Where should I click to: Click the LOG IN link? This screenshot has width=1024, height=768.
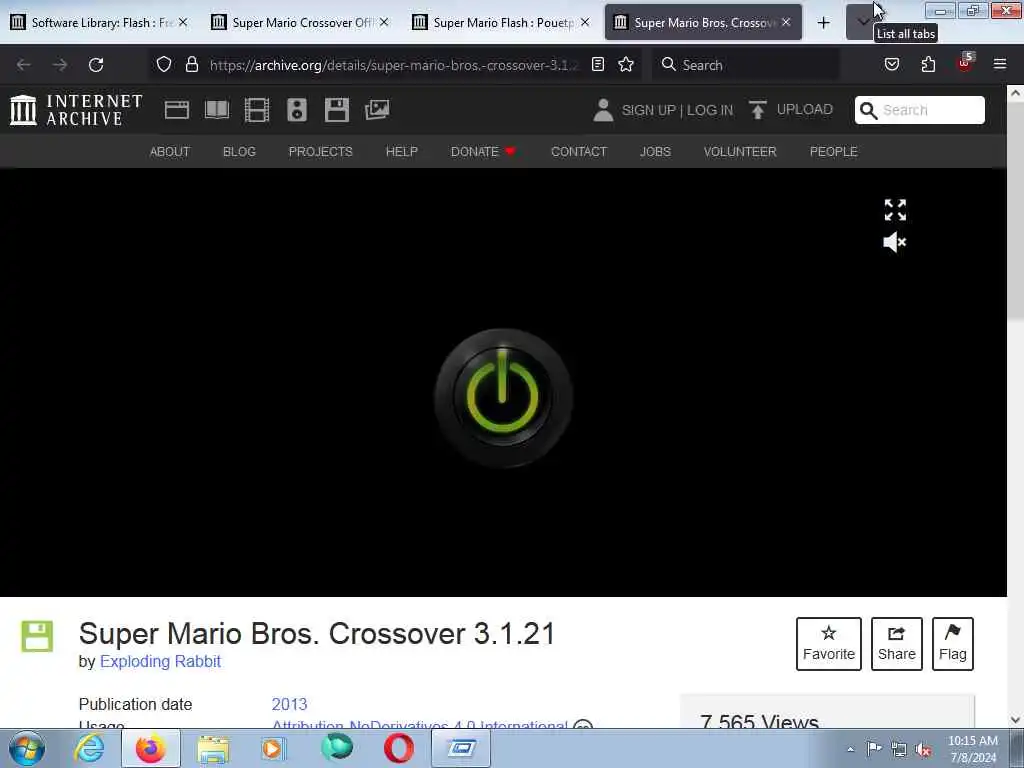[x=710, y=110]
